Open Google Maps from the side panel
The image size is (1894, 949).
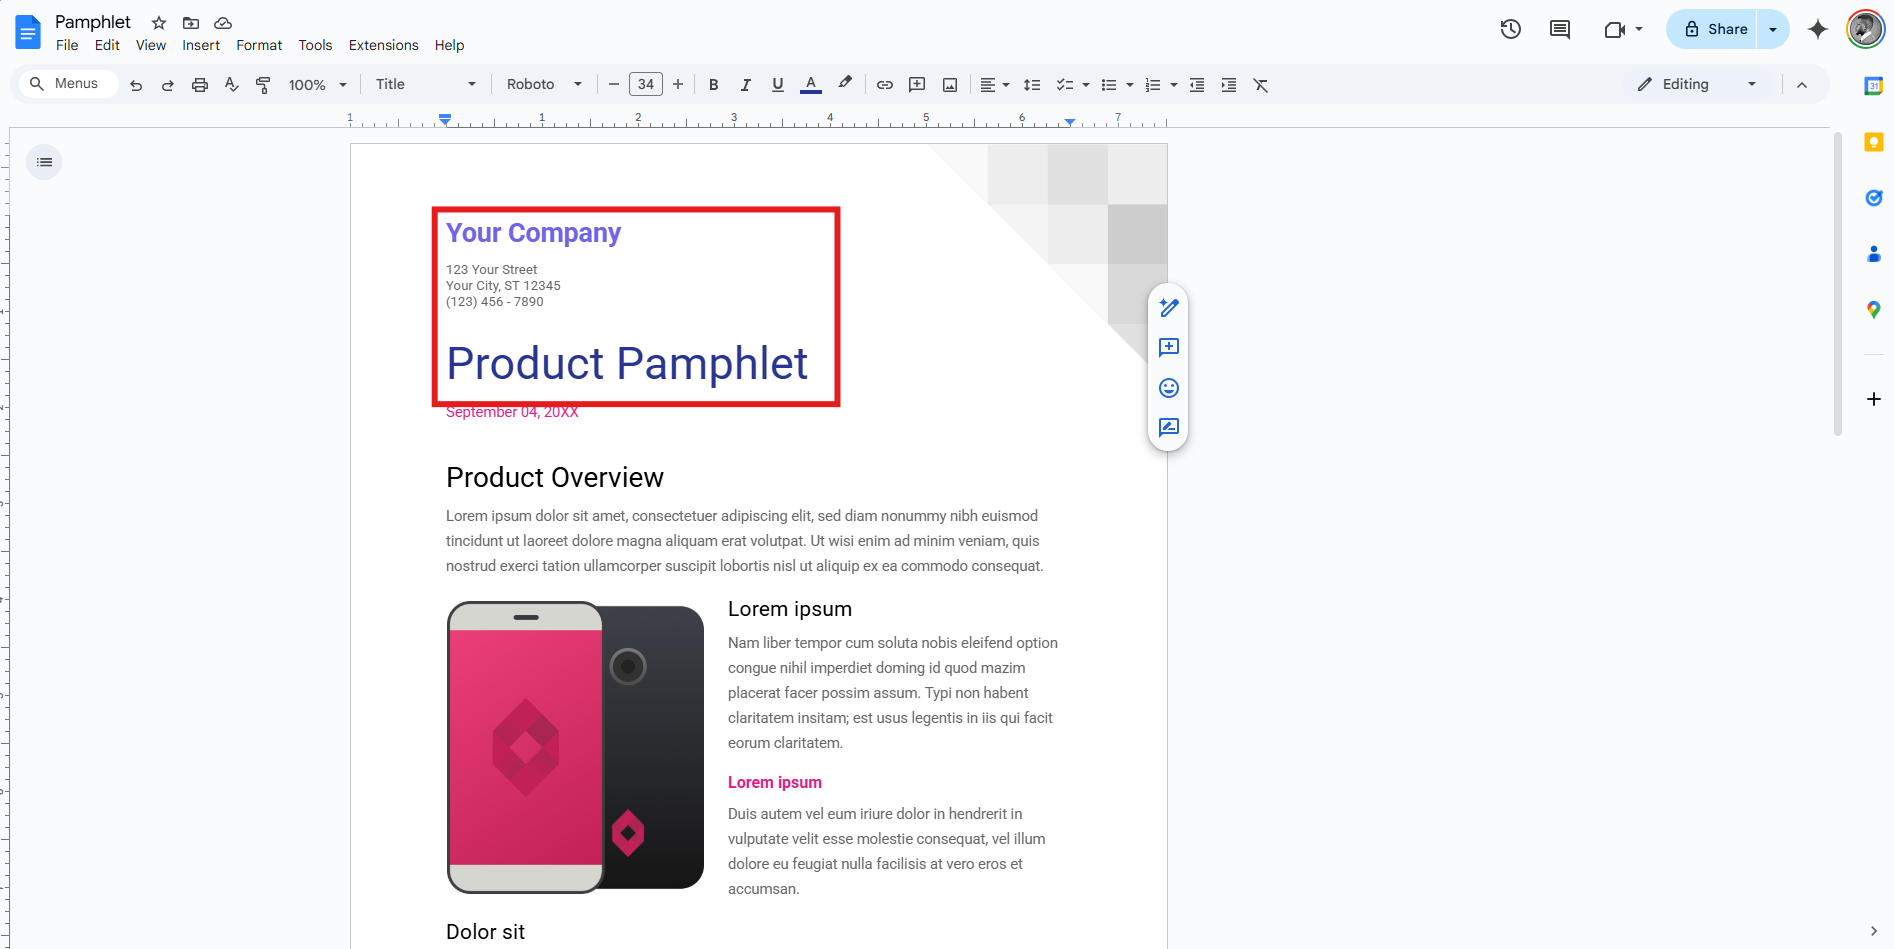coord(1874,310)
